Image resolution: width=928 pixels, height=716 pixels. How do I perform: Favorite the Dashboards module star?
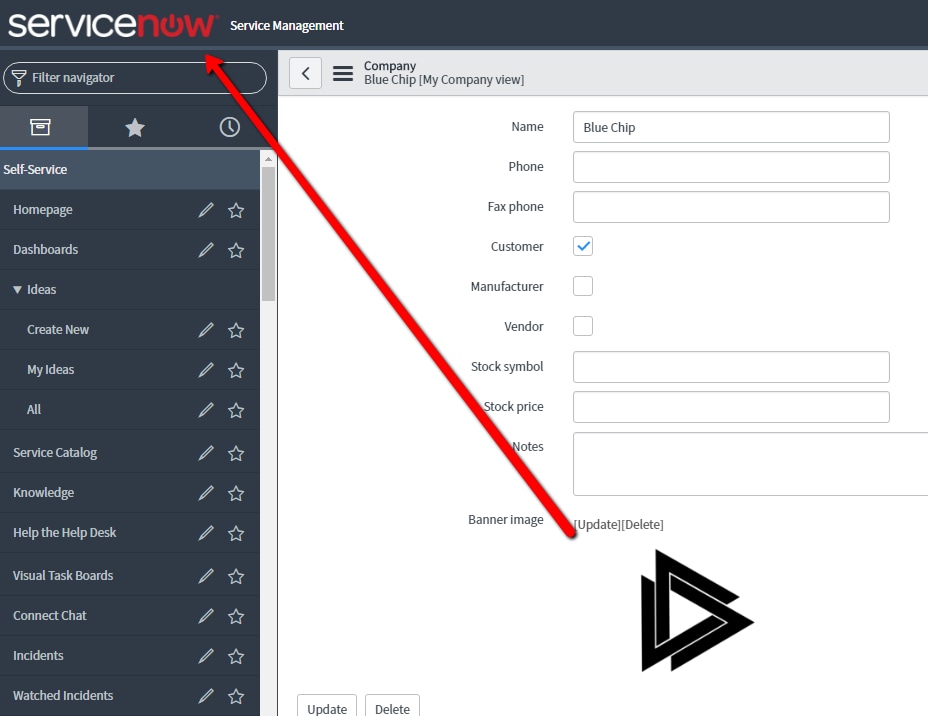(236, 250)
